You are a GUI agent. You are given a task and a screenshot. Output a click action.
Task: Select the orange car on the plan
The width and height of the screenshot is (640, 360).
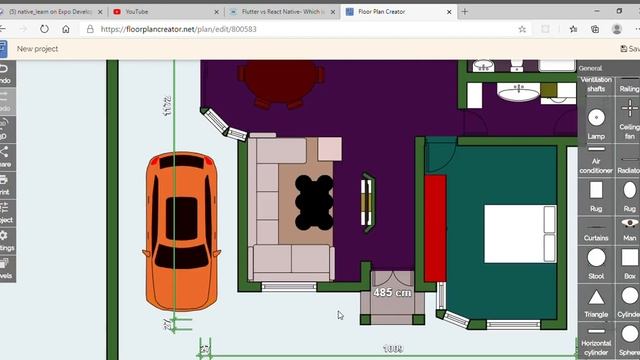pyautogui.click(x=182, y=231)
